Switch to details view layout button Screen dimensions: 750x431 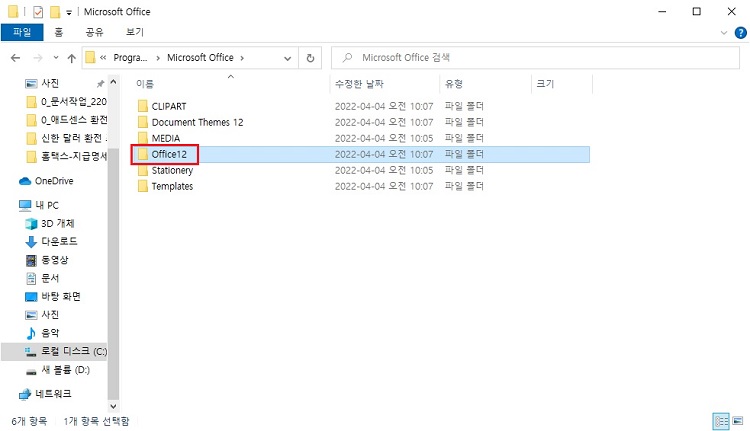tap(721, 421)
